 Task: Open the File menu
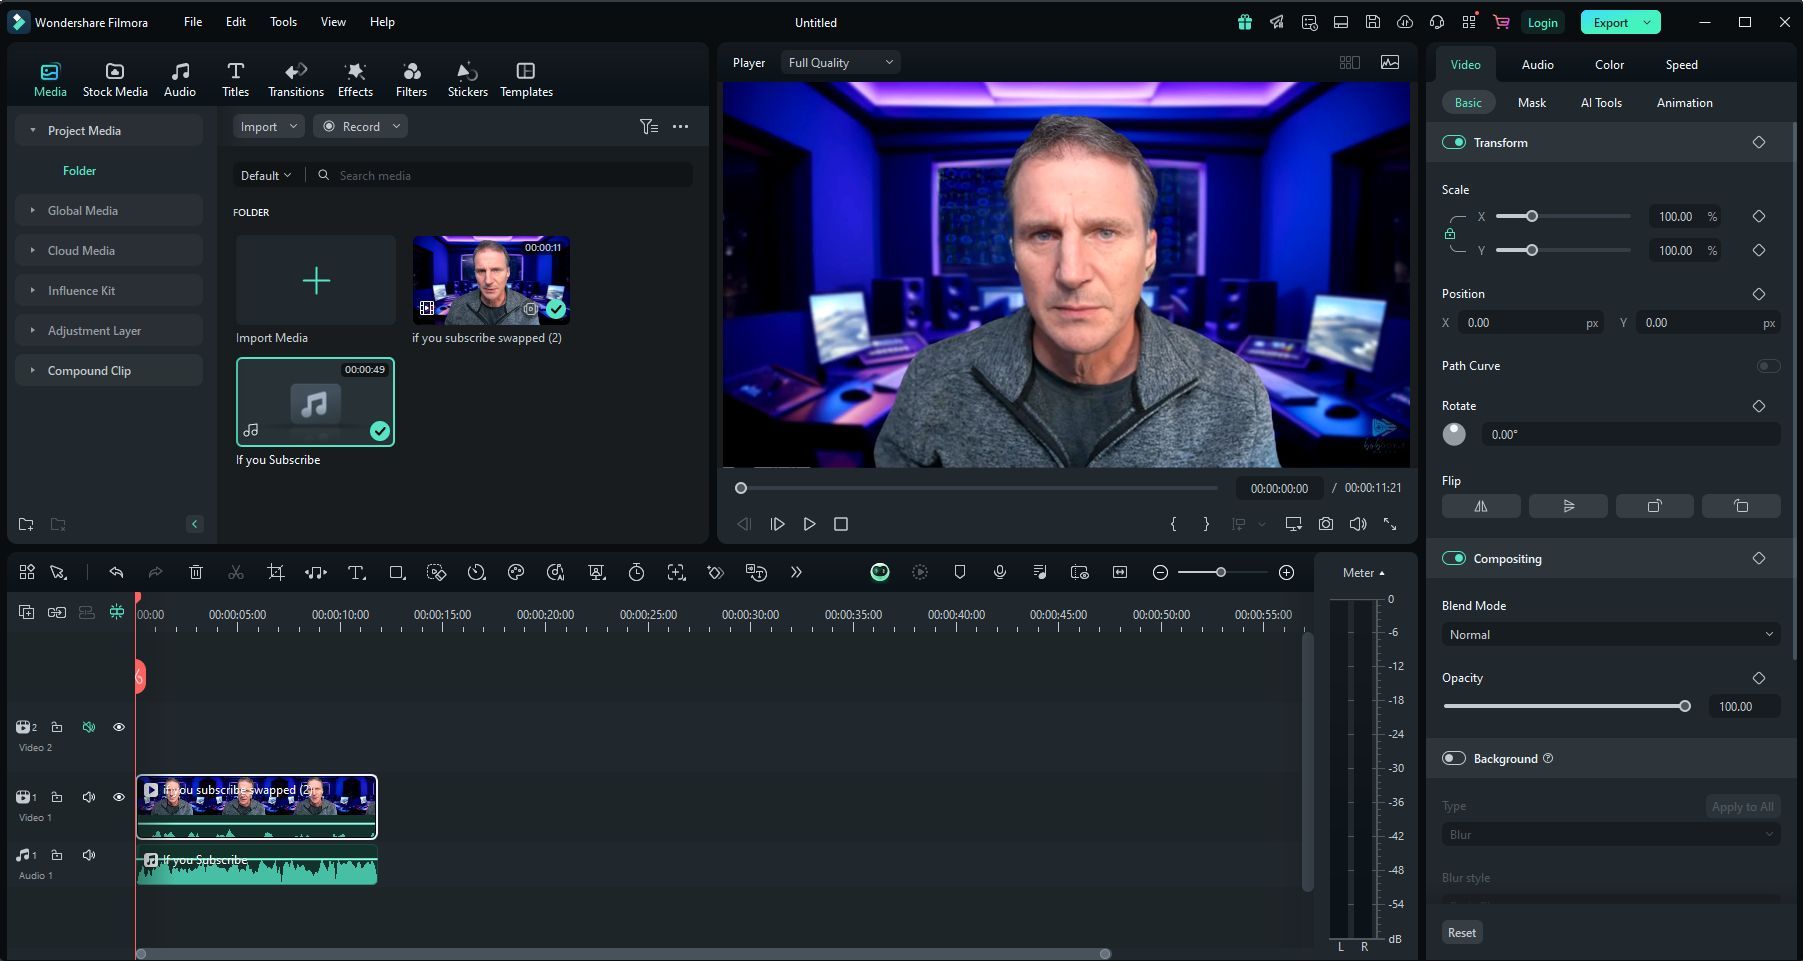pyautogui.click(x=193, y=21)
